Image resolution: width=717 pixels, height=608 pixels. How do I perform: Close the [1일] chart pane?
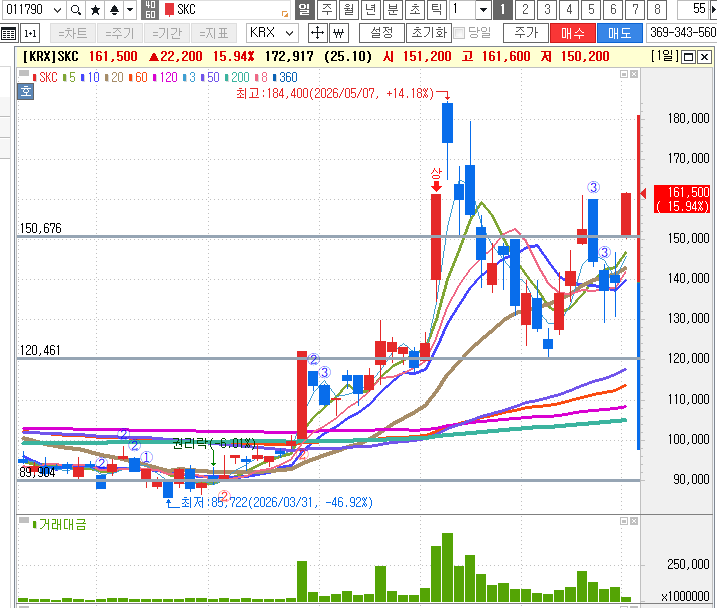tap(705, 57)
